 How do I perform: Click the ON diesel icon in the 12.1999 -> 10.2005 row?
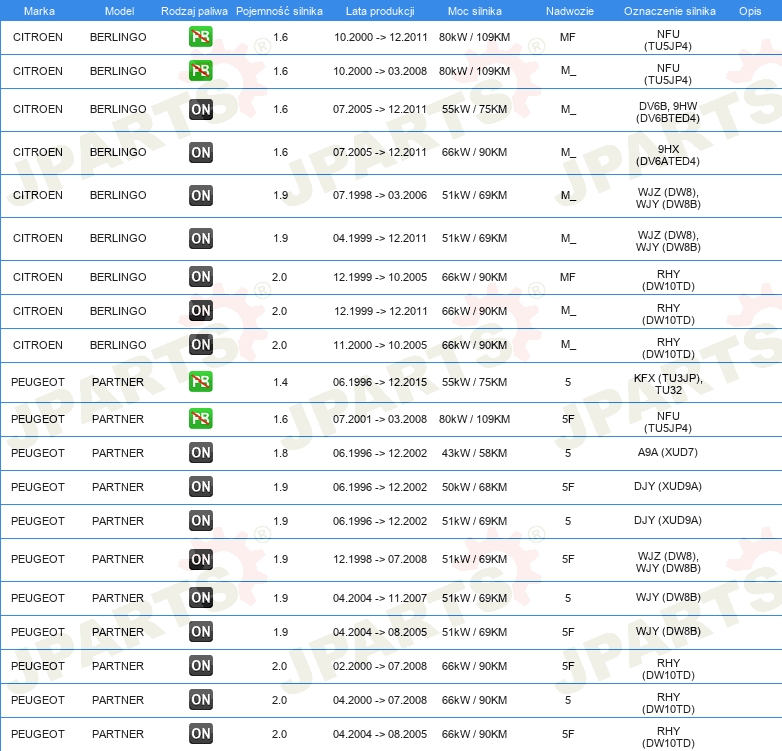200,277
